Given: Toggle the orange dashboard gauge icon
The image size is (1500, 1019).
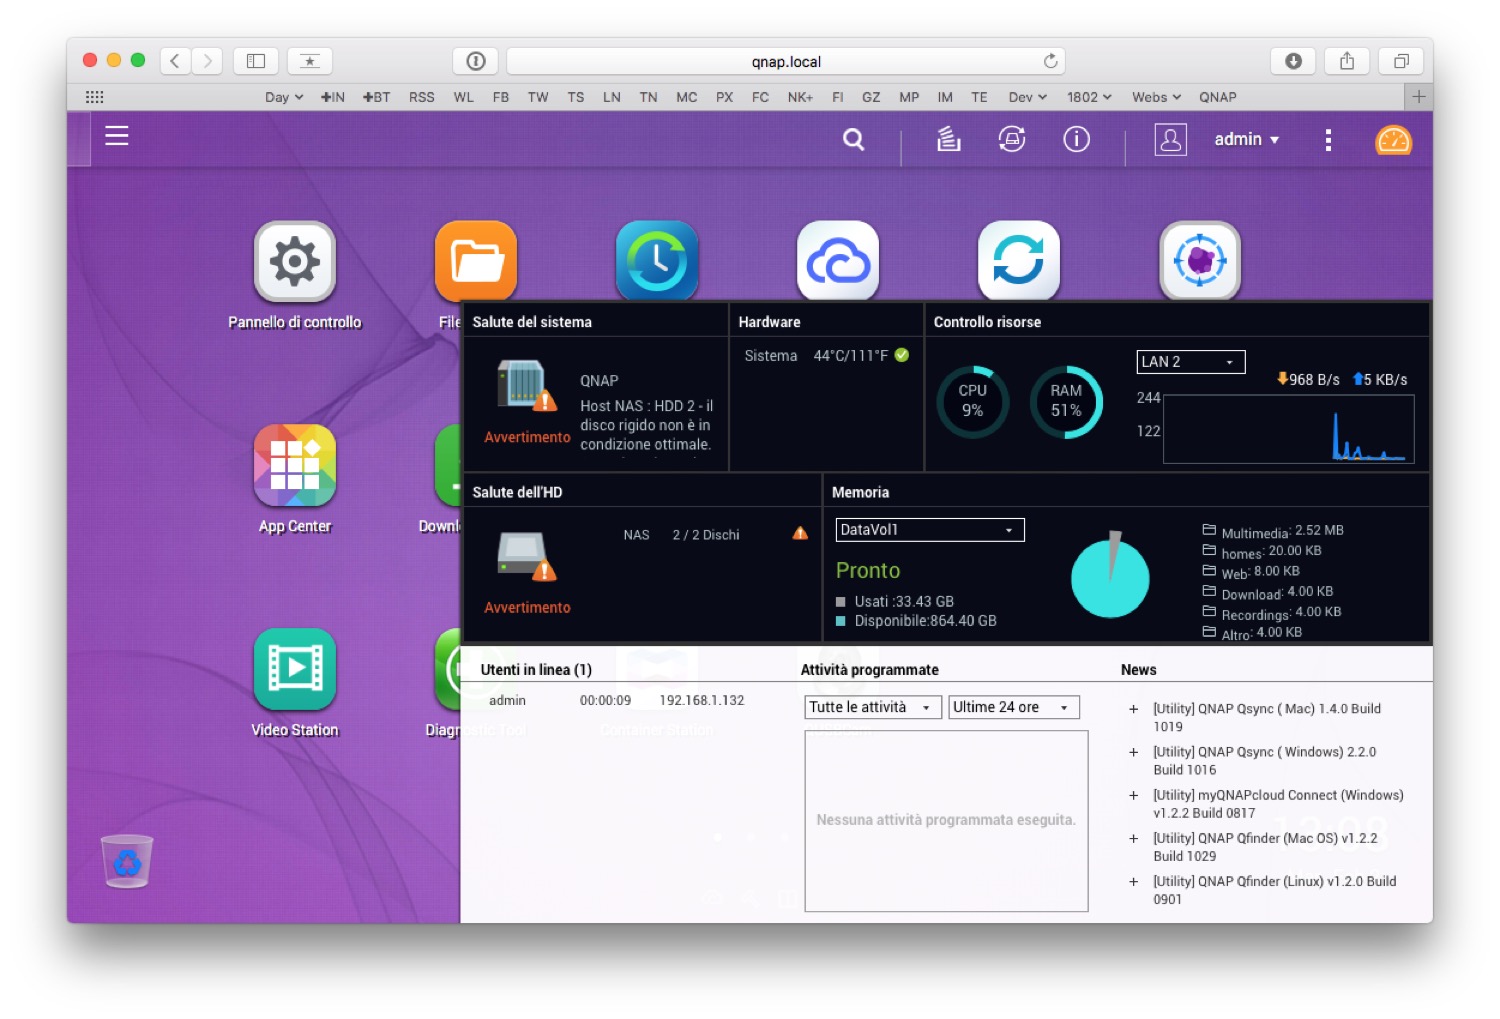Looking at the screenshot, I should tap(1393, 140).
